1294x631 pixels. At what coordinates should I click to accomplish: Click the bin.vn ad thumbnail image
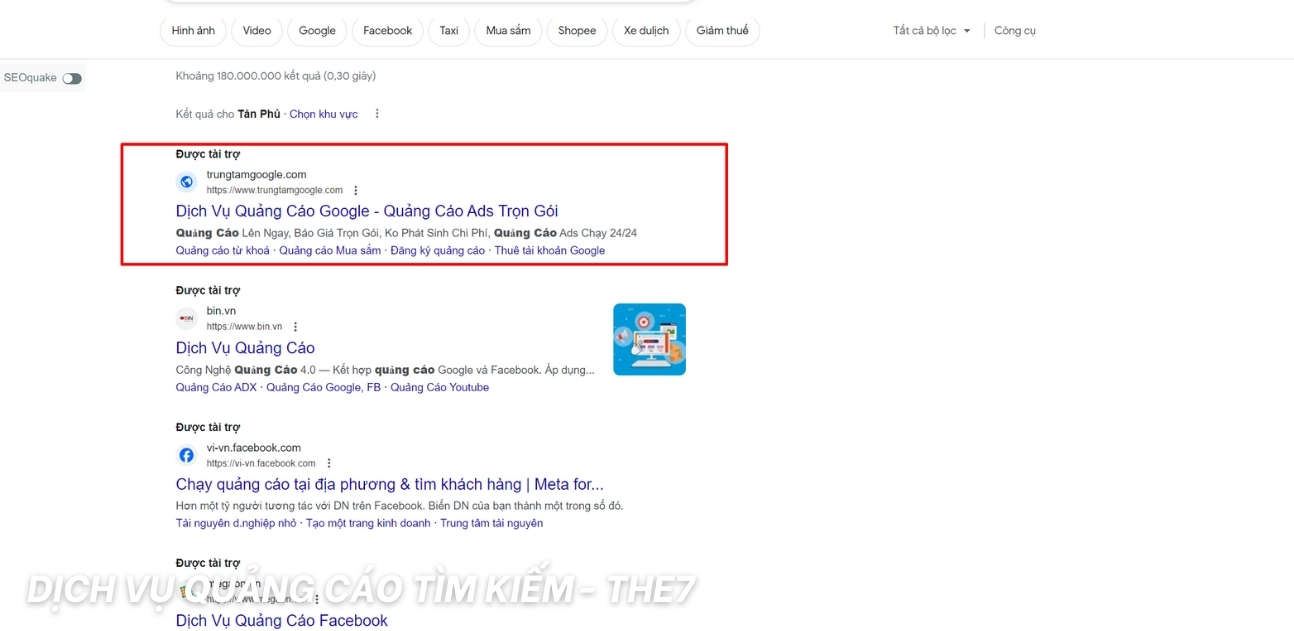point(649,339)
